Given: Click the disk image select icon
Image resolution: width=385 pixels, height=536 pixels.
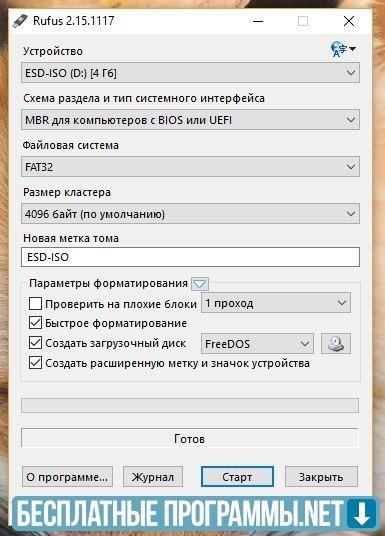Looking at the screenshot, I should [x=336, y=344].
